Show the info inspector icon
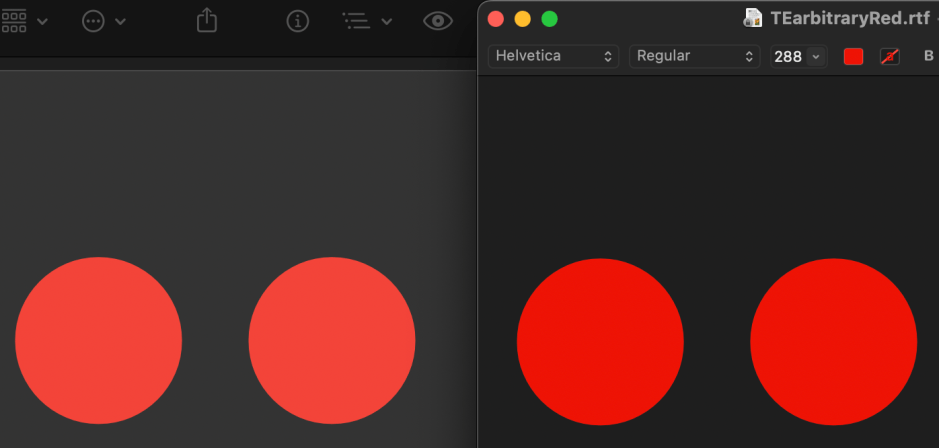The image size is (939, 448). pyautogui.click(x=298, y=22)
